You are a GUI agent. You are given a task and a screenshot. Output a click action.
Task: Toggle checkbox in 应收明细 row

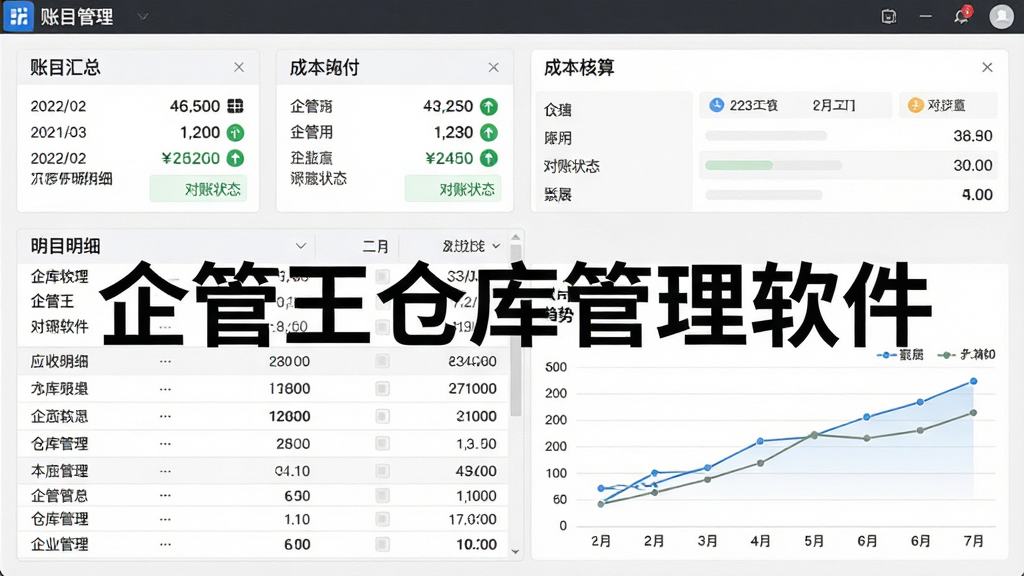[x=383, y=361]
